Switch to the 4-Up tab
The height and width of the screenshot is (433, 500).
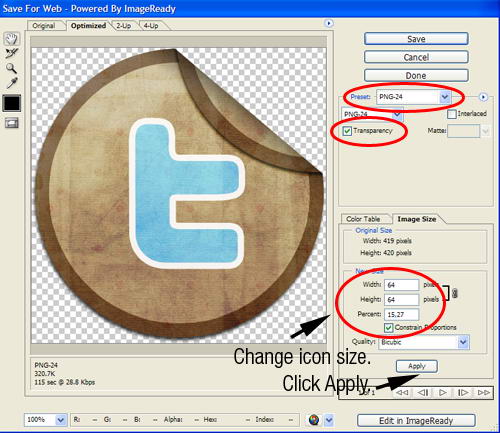(x=151, y=26)
